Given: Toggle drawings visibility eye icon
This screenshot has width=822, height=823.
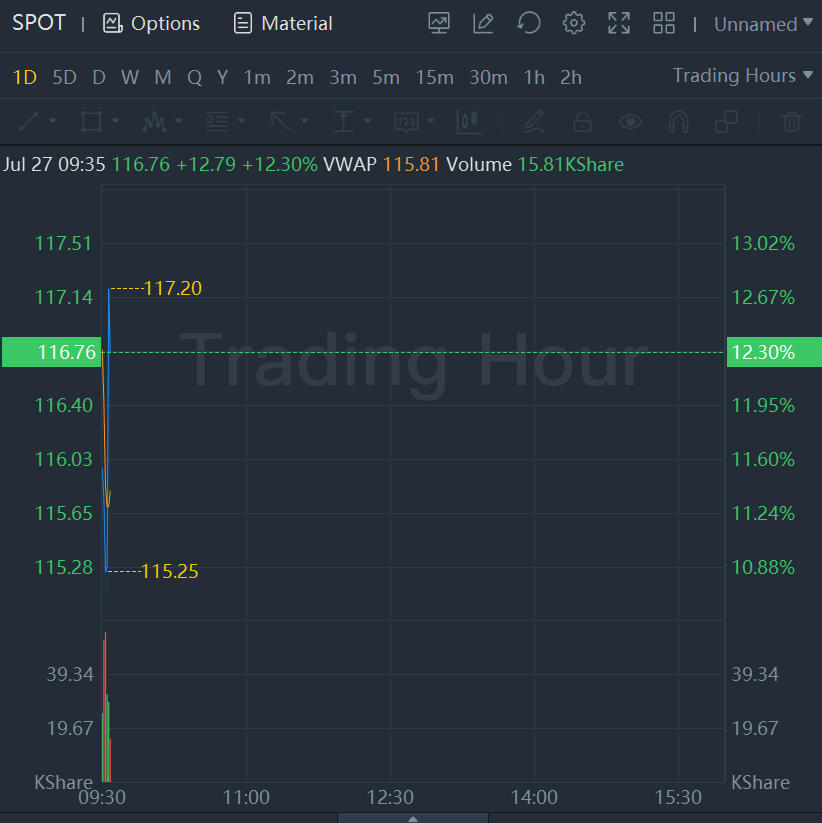Looking at the screenshot, I should click(x=630, y=122).
